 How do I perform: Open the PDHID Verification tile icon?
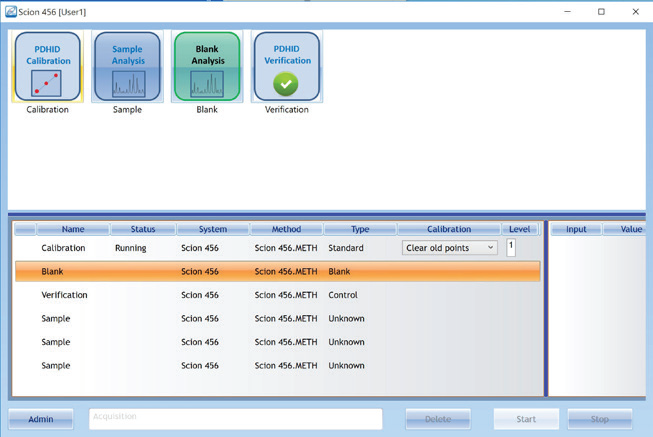(x=287, y=66)
